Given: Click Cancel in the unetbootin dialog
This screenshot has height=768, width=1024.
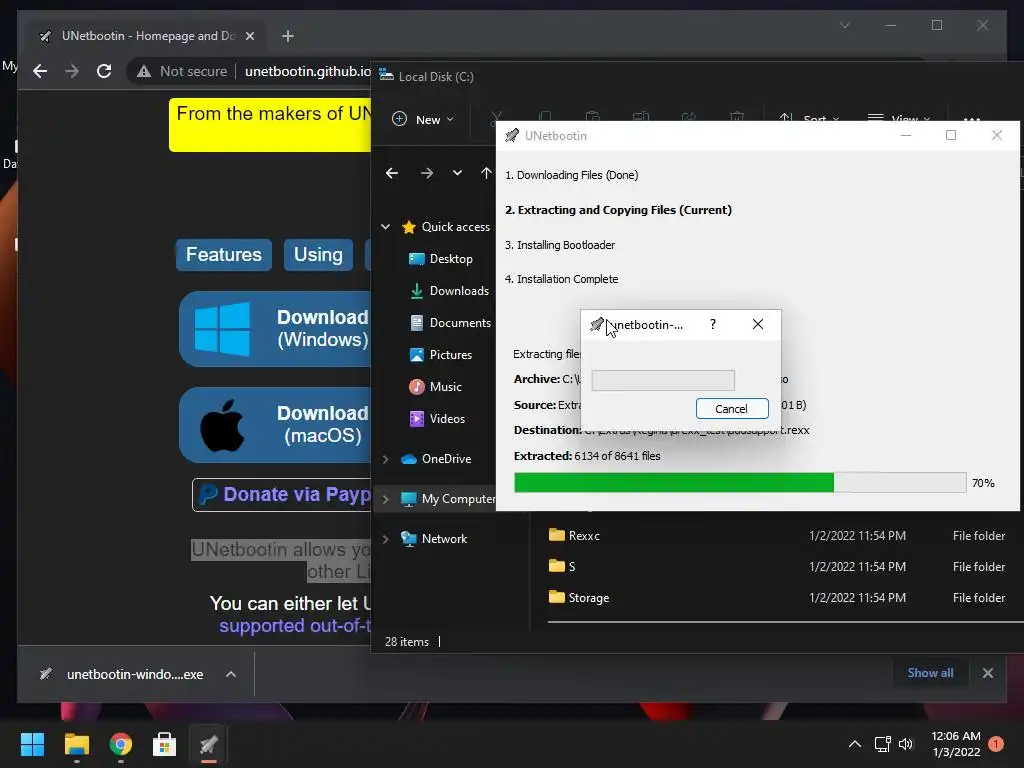Looking at the screenshot, I should [731, 409].
